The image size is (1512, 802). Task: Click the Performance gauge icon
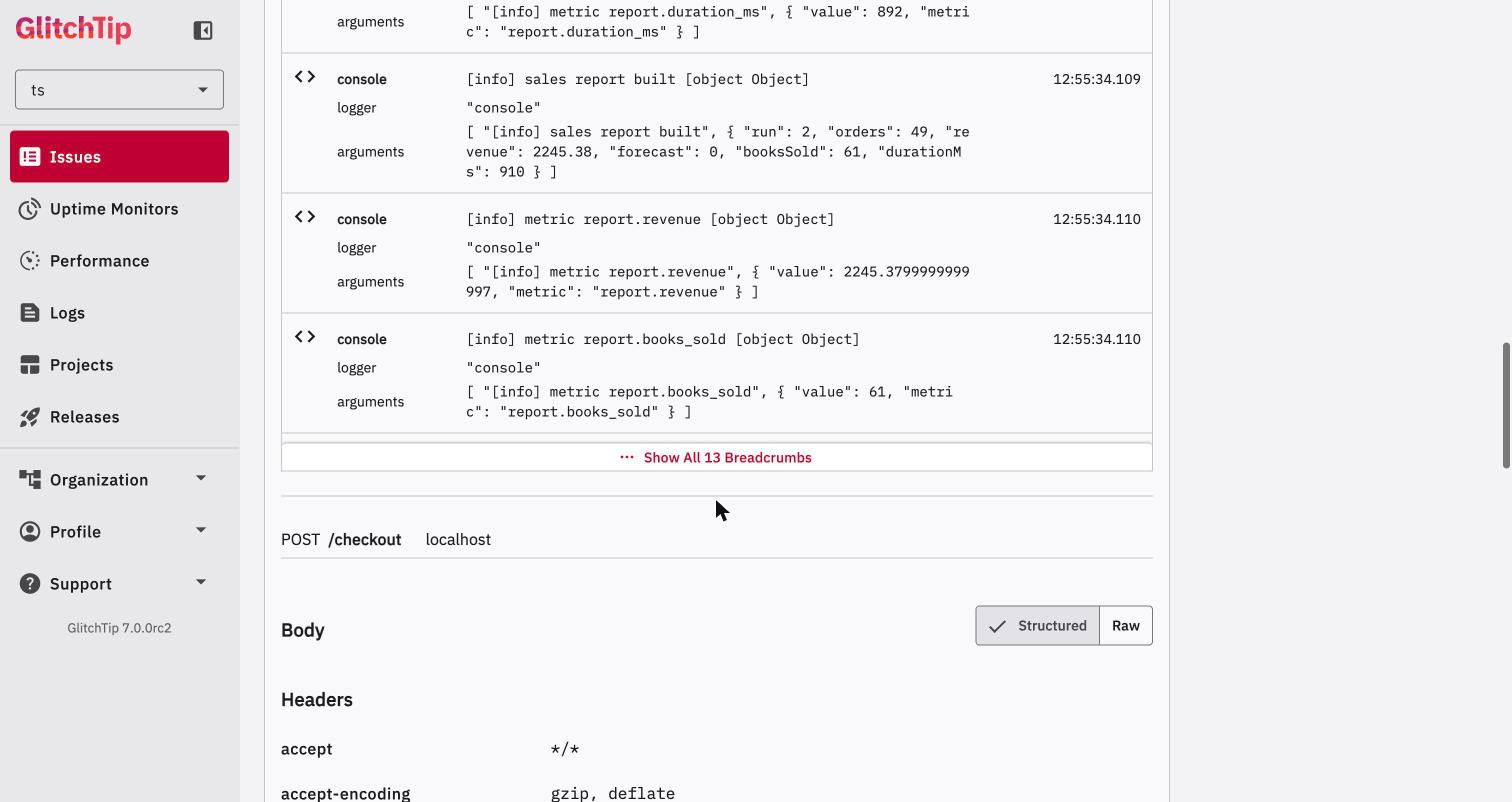(x=30, y=261)
